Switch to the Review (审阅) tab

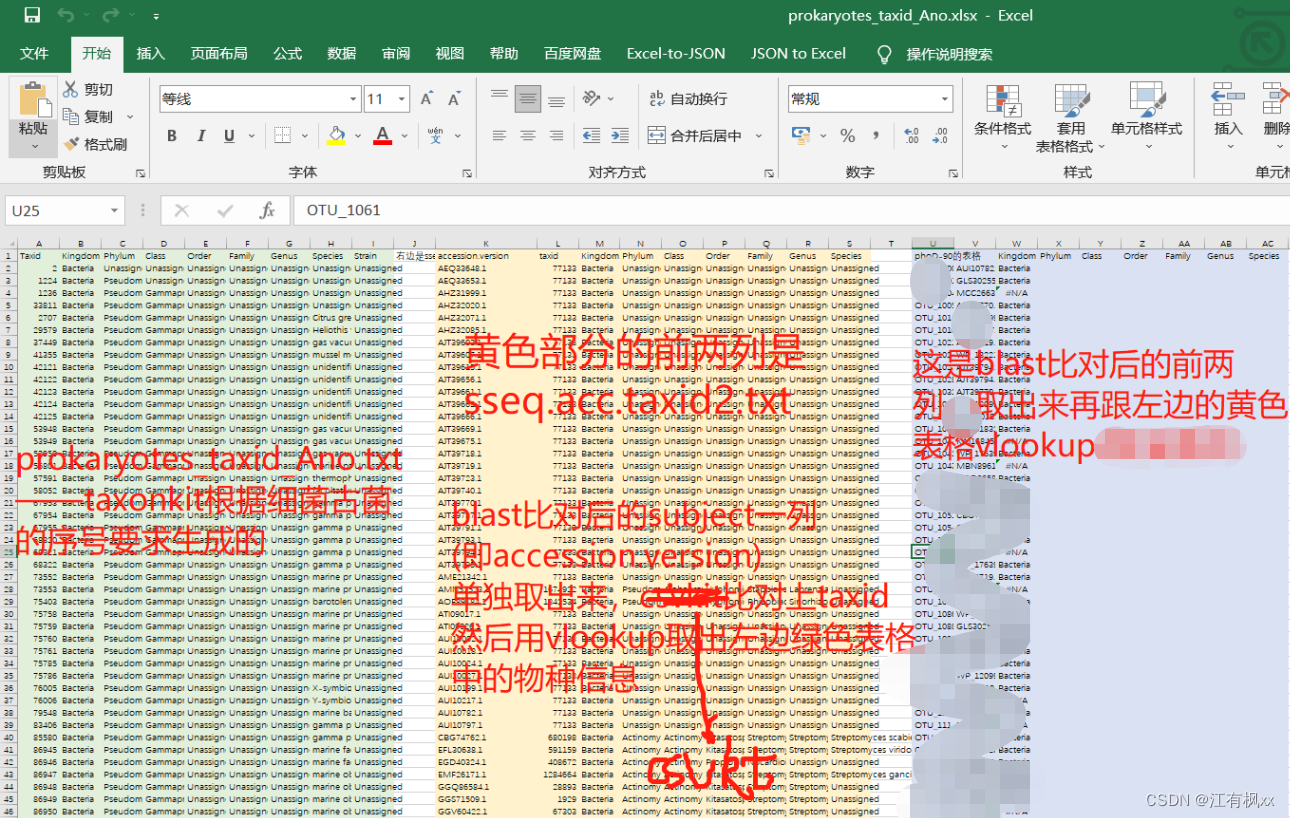(x=396, y=53)
